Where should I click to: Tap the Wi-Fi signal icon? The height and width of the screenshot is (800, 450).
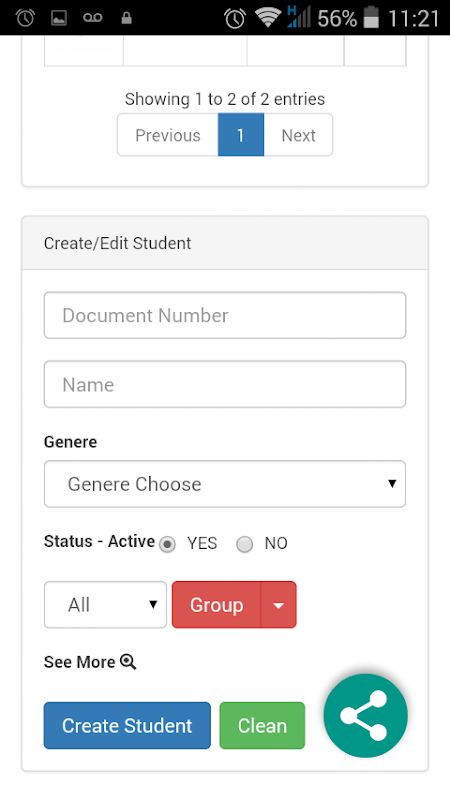266,18
